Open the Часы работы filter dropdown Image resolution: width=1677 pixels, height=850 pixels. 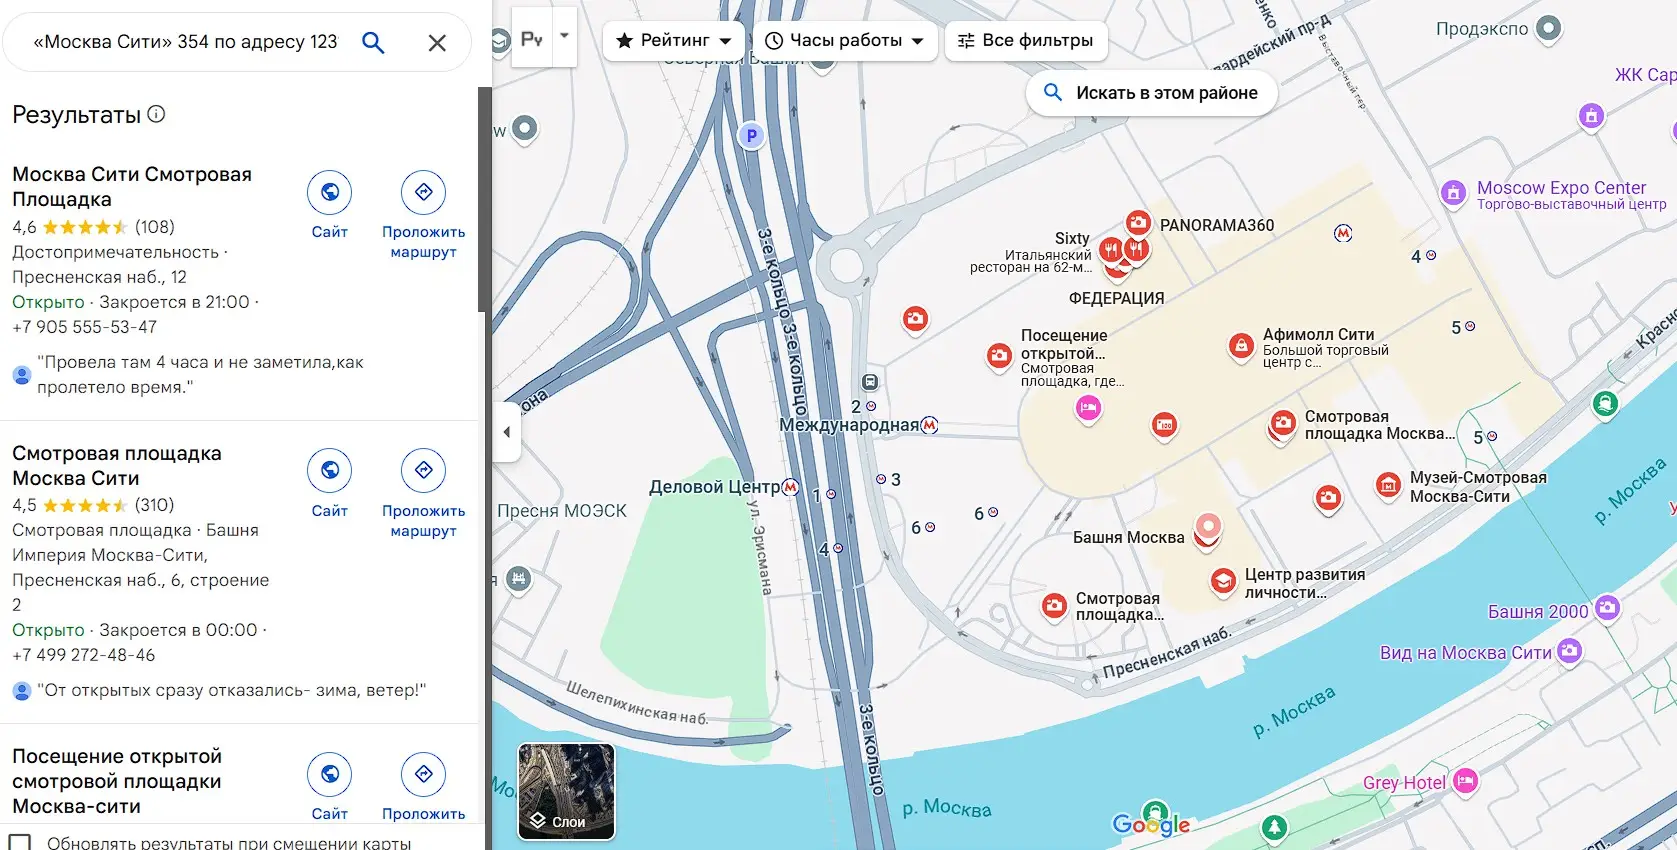point(844,41)
